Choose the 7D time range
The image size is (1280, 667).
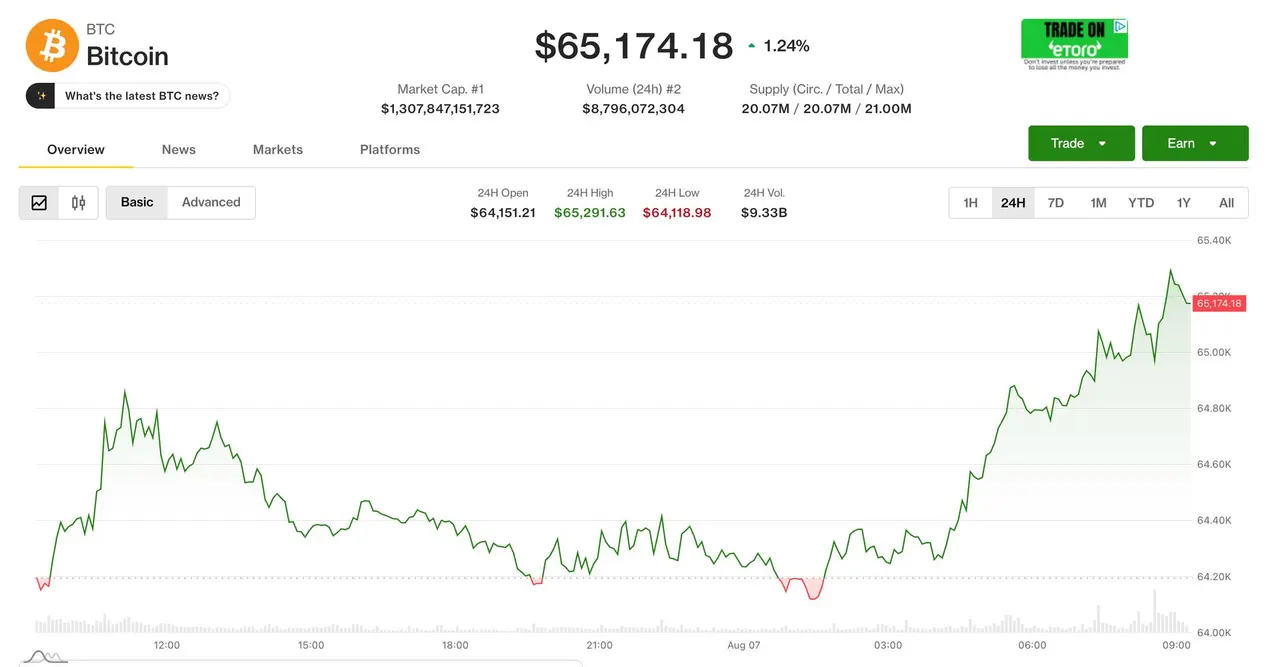point(1056,203)
